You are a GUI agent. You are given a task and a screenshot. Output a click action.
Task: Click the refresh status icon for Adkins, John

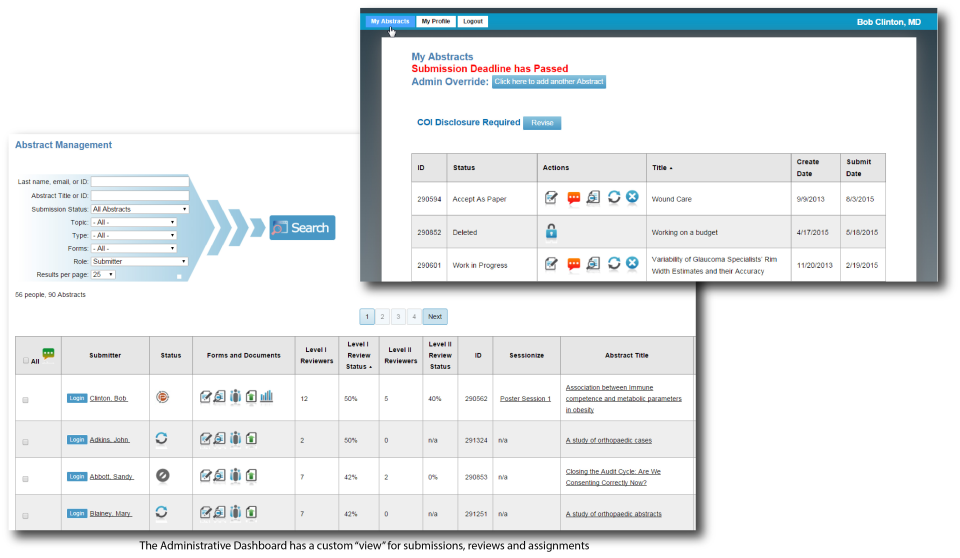[x=161, y=438]
